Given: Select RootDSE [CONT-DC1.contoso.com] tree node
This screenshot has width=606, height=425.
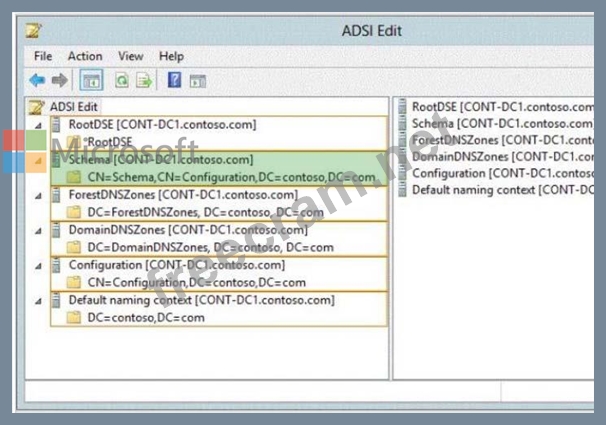Looking at the screenshot, I should tap(162, 124).
